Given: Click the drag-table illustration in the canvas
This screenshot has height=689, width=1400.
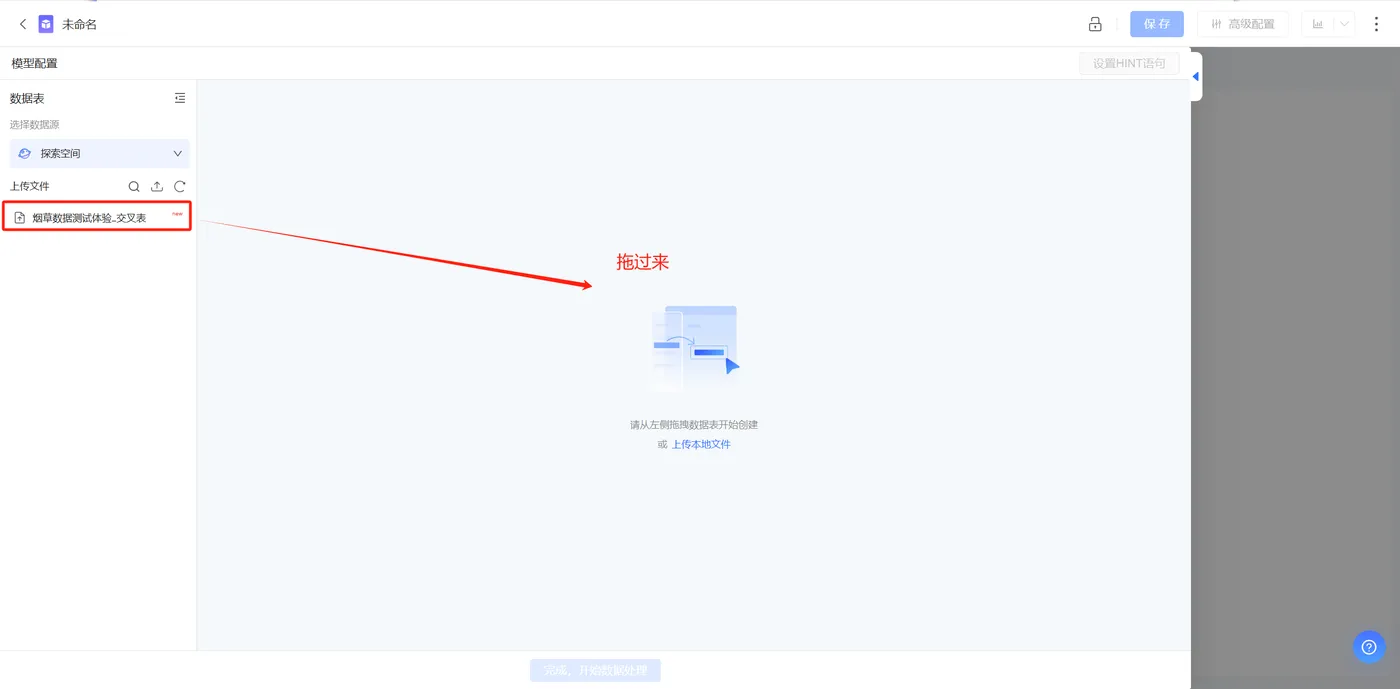Looking at the screenshot, I should point(694,346).
